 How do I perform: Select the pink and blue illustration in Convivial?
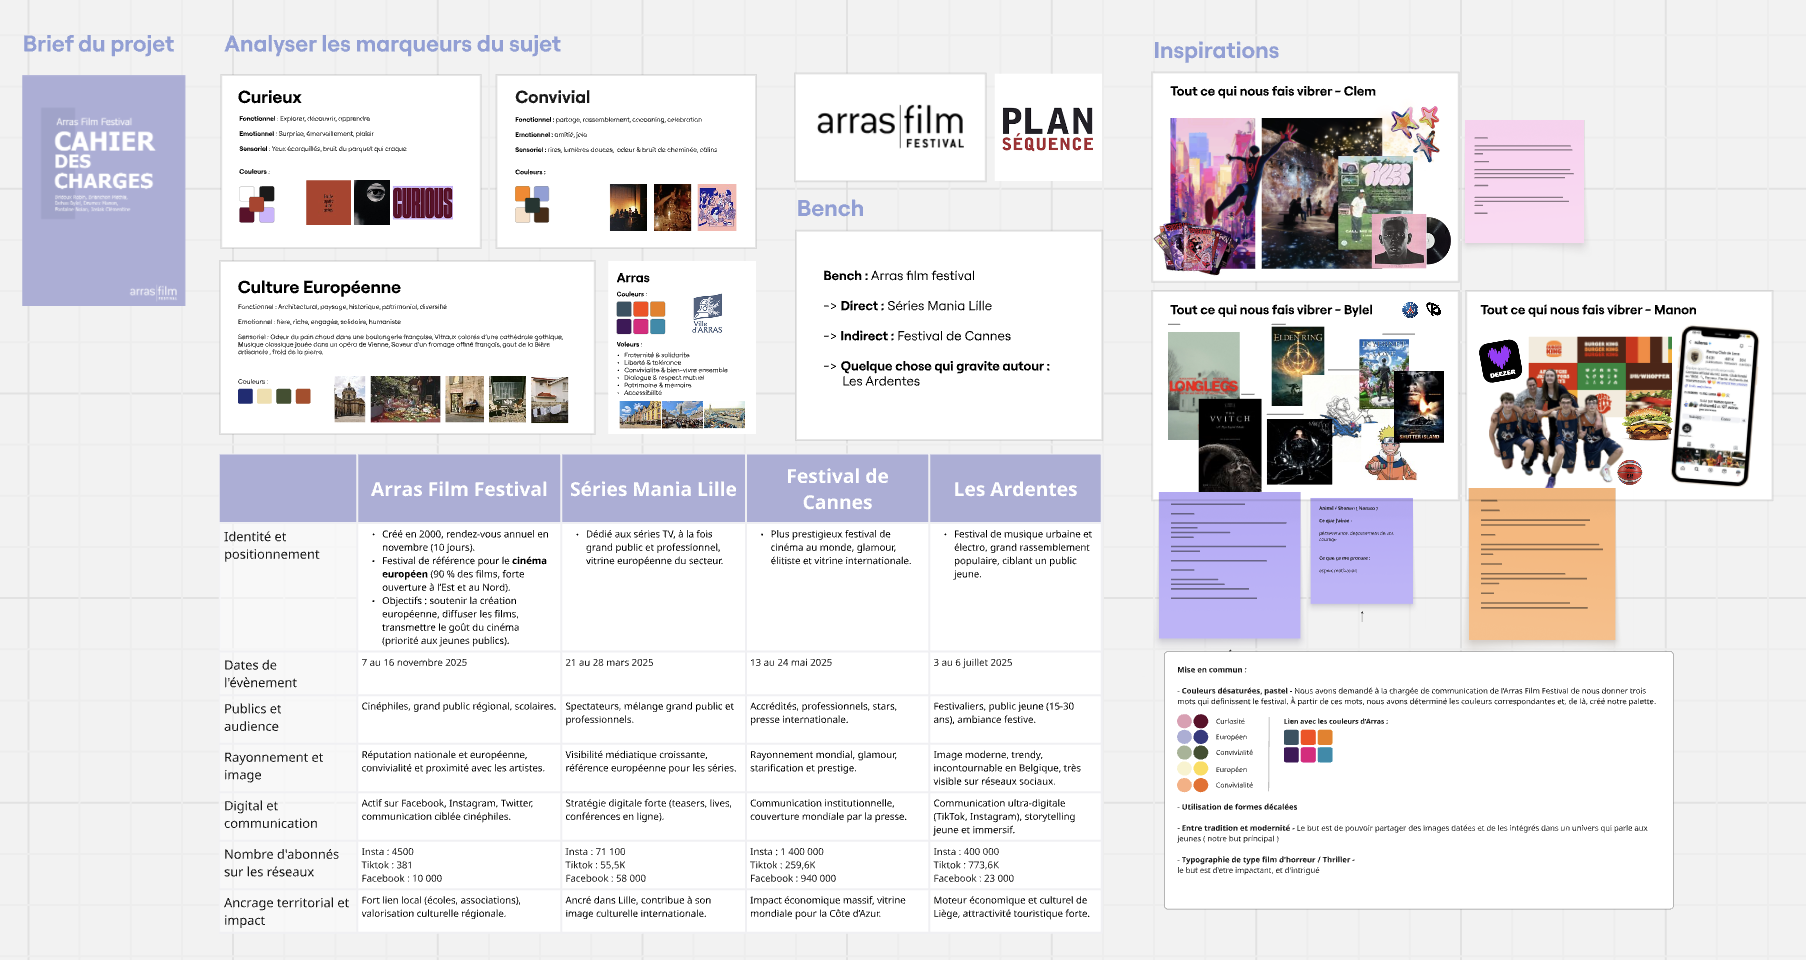(x=717, y=207)
